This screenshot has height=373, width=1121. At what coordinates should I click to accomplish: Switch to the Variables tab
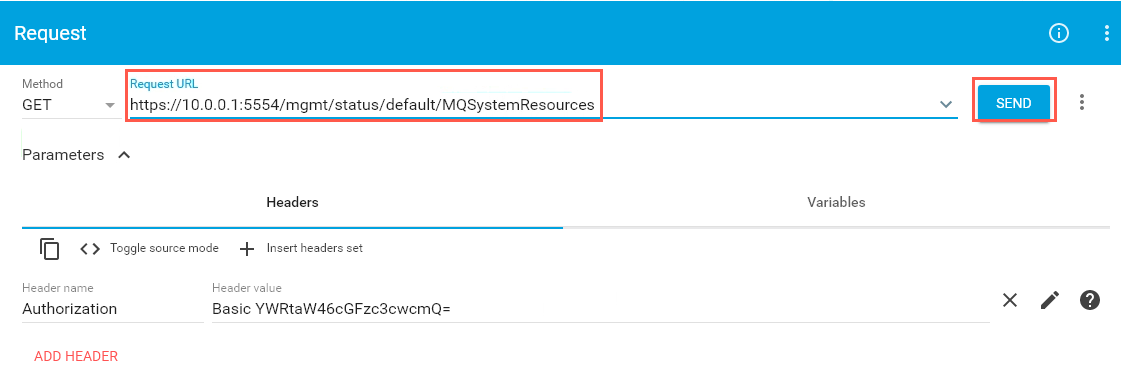(836, 202)
